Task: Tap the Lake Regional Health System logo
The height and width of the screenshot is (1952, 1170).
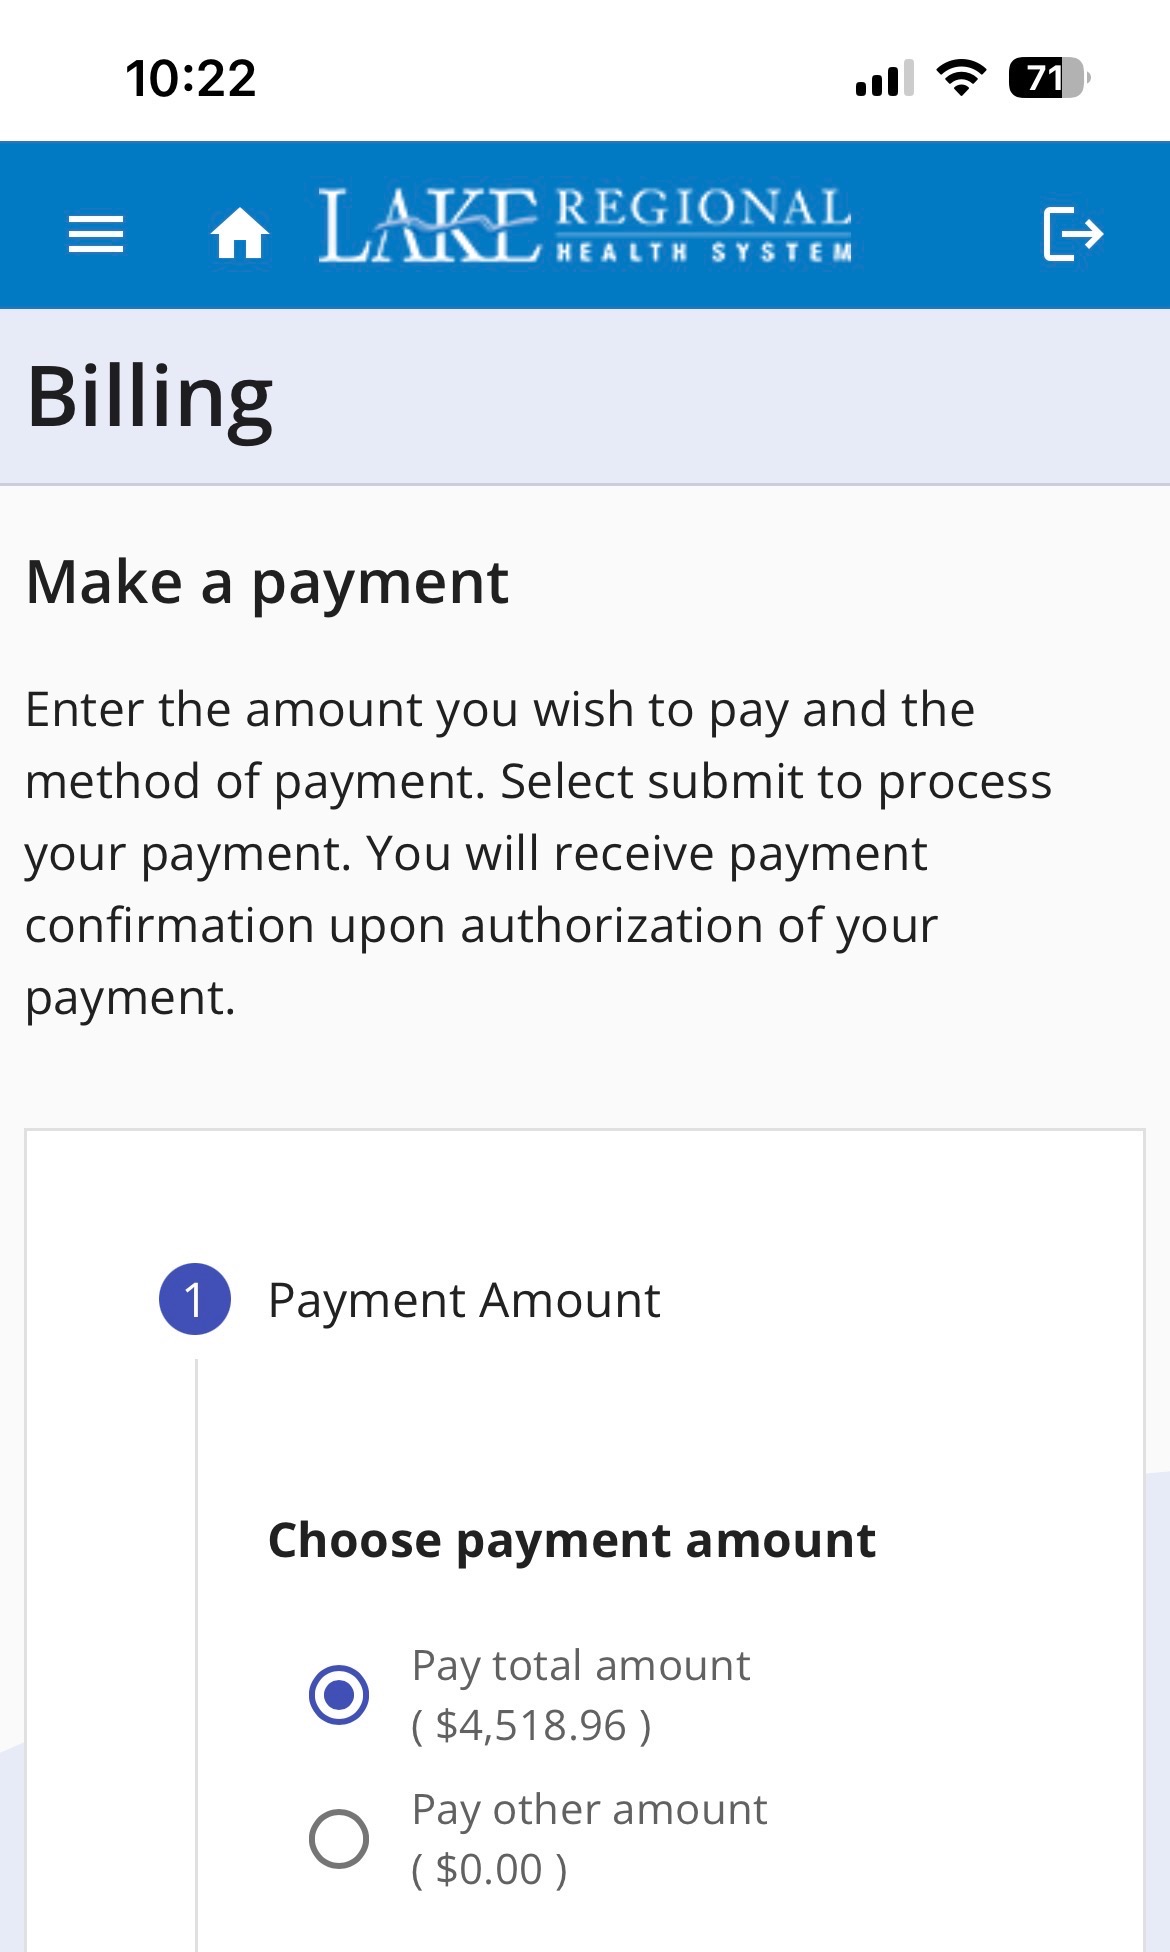Action: (x=585, y=226)
